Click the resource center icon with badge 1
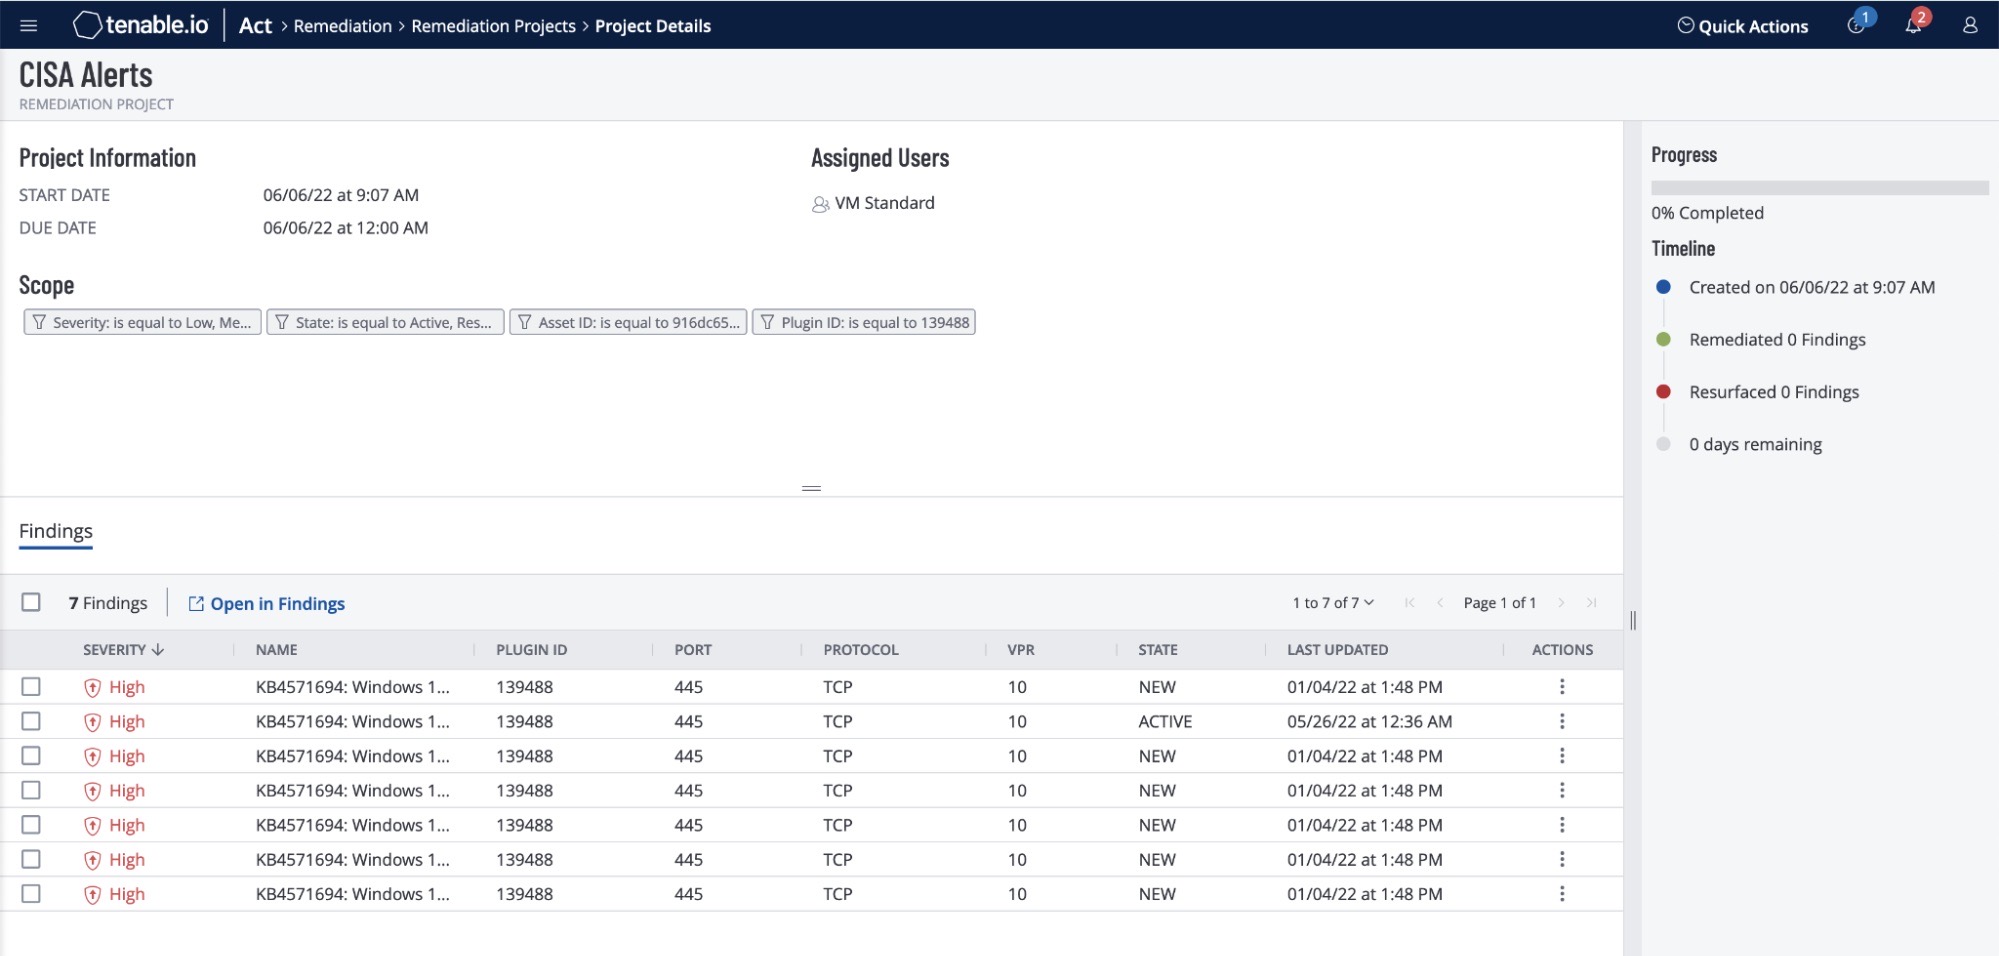The image size is (1999, 956). tap(1856, 26)
